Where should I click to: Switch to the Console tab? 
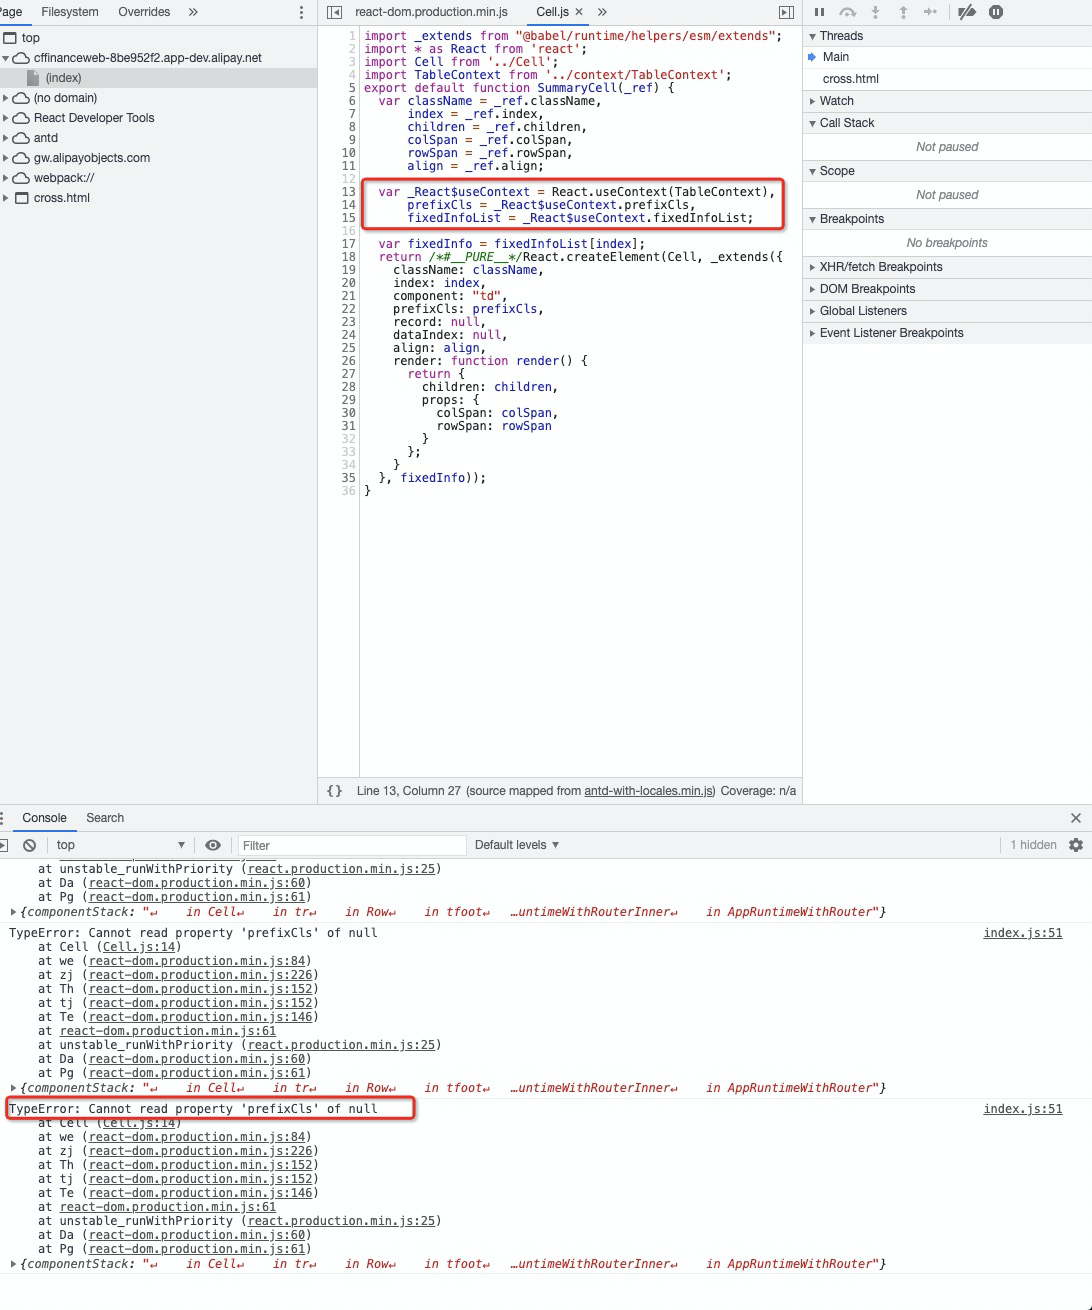44,818
